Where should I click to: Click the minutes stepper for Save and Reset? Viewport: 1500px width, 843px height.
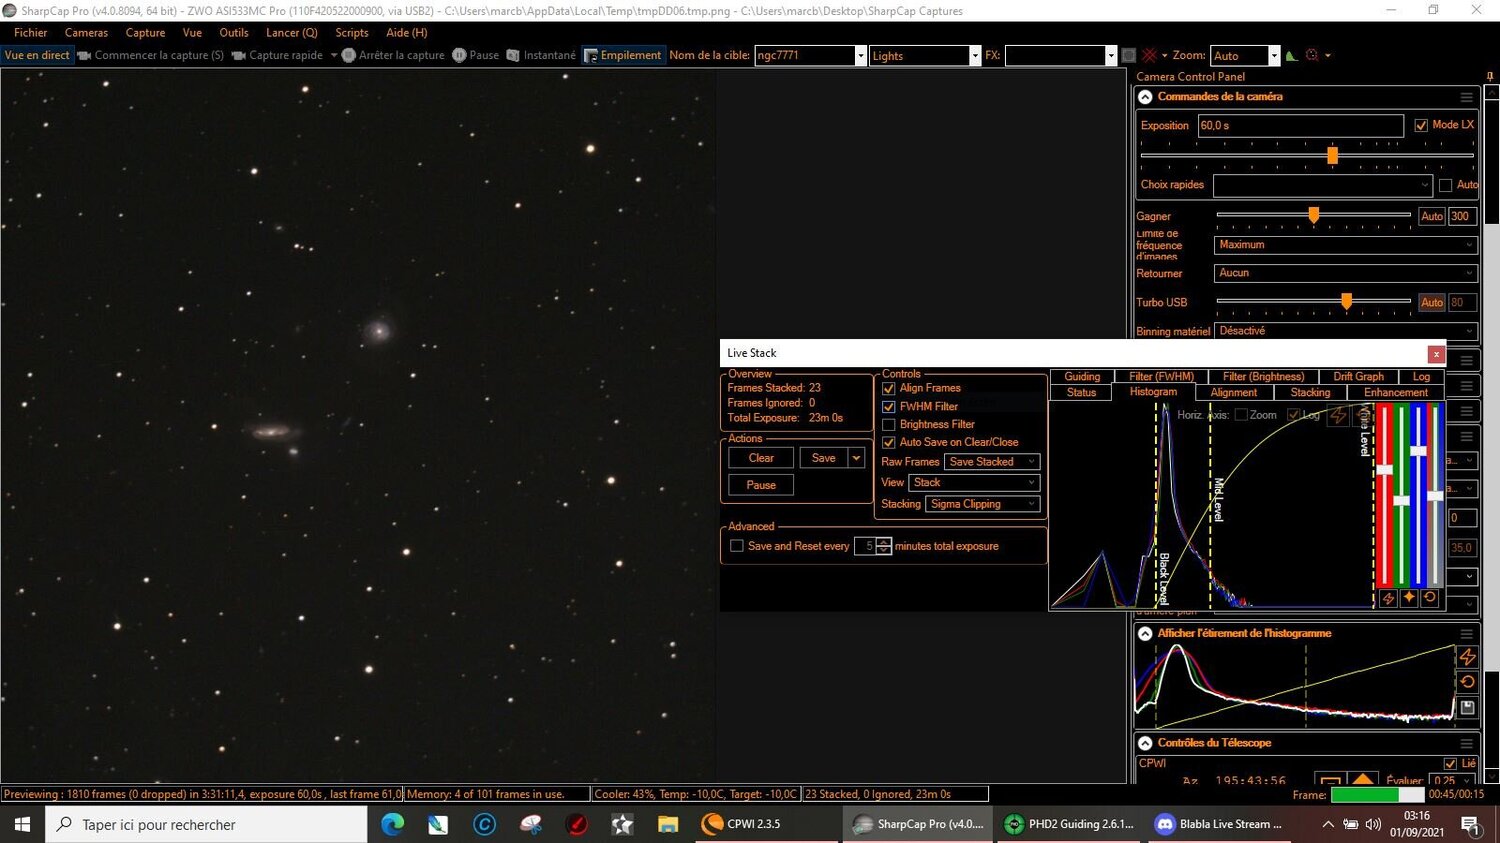click(x=883, y=546)
